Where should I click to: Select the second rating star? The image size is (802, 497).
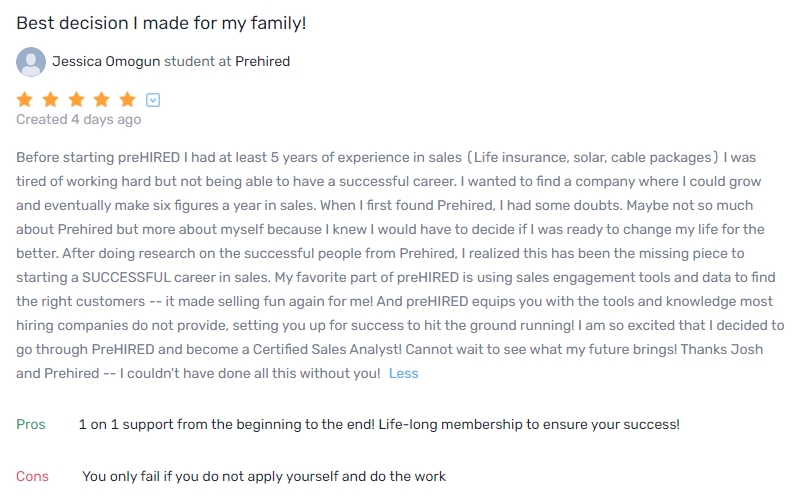pos(51,99)
